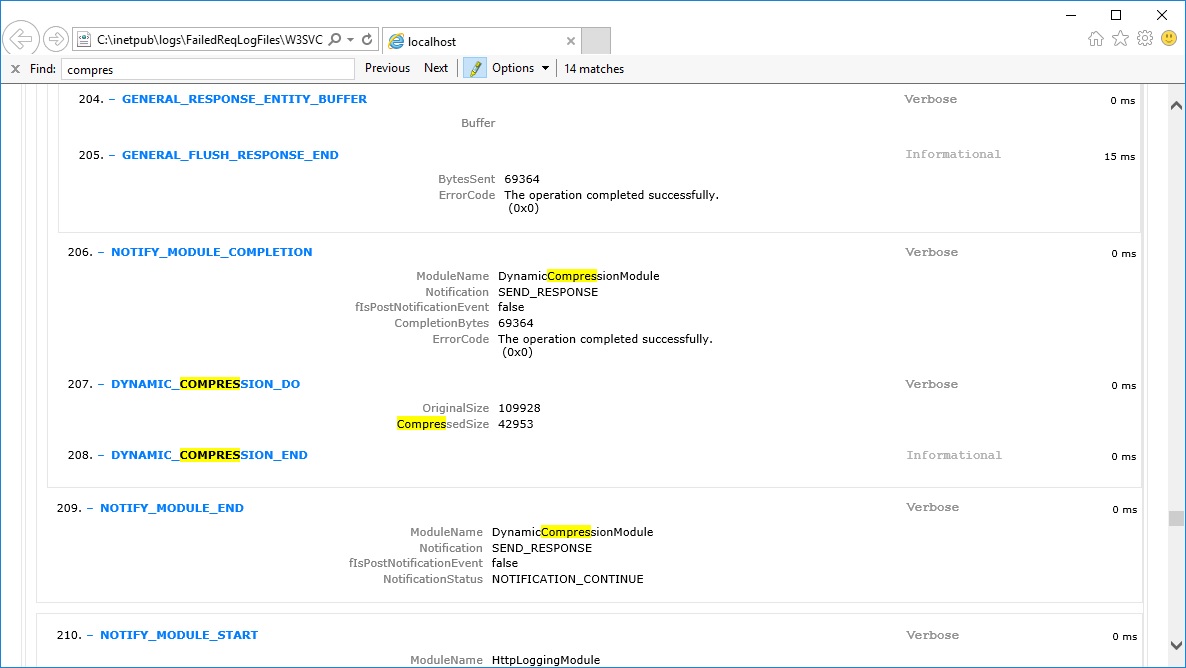
Task: Collapse event 210 using its dash toggle
Action: (x=90, y=635)
